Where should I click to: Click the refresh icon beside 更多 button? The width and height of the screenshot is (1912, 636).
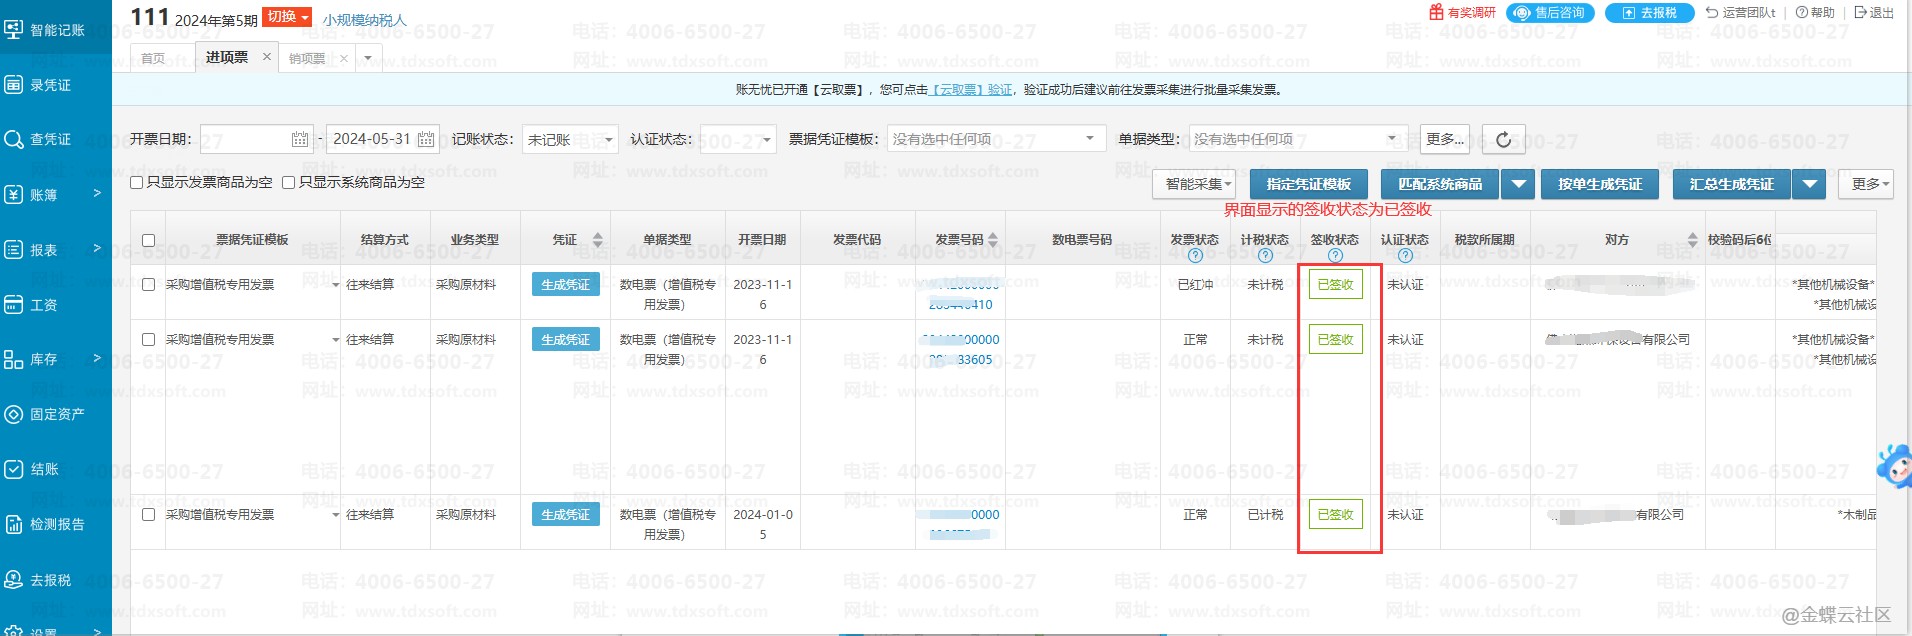(1503, 140)
